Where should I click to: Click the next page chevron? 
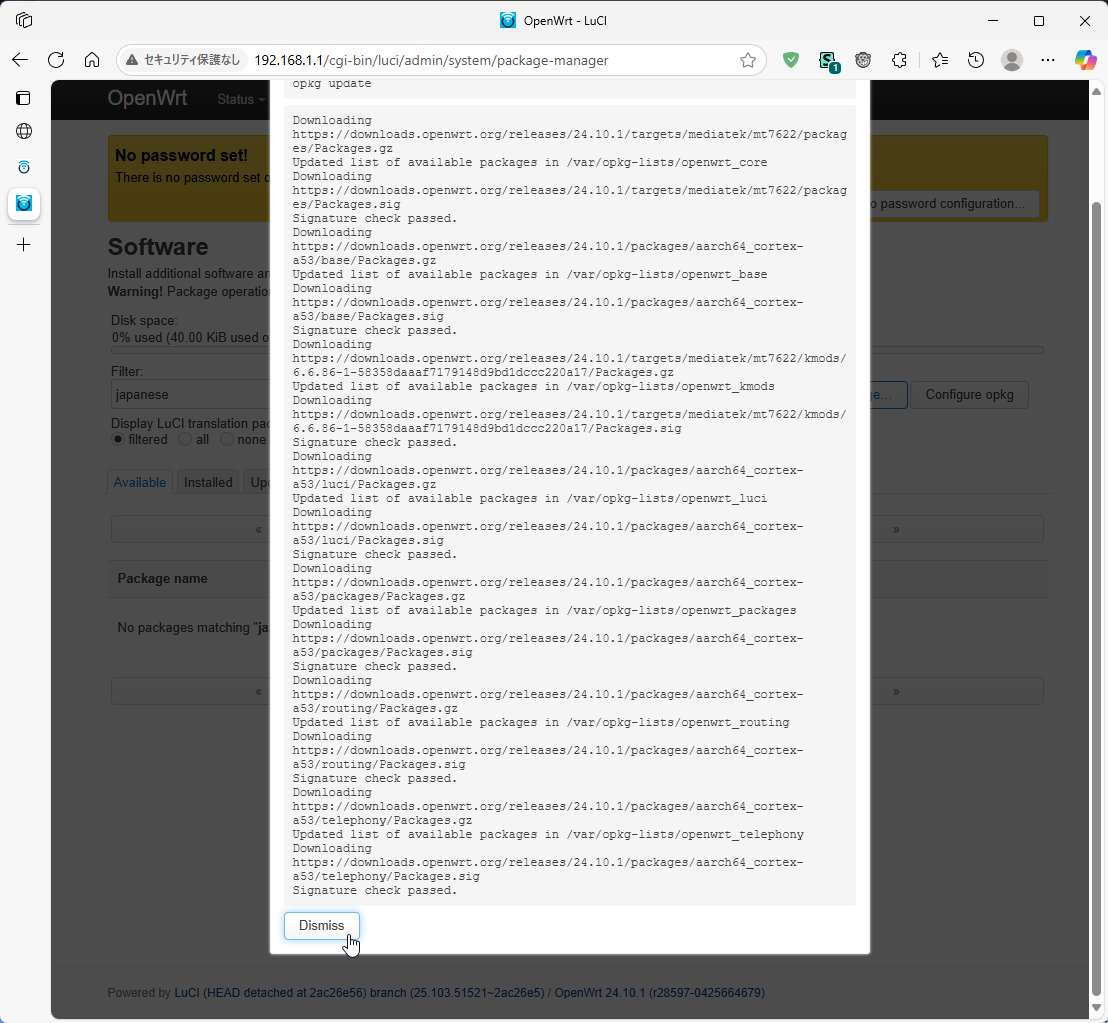coord(896,528)
